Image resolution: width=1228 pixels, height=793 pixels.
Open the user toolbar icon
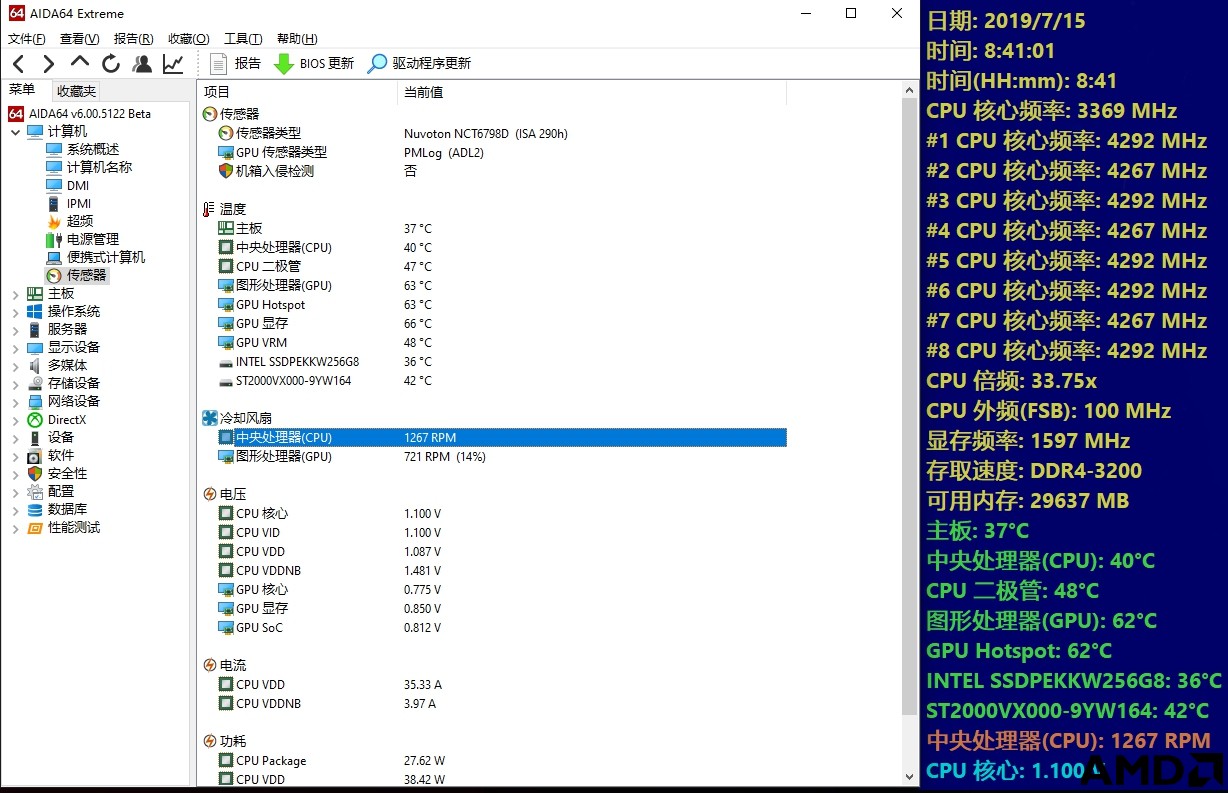pos(142,64)
